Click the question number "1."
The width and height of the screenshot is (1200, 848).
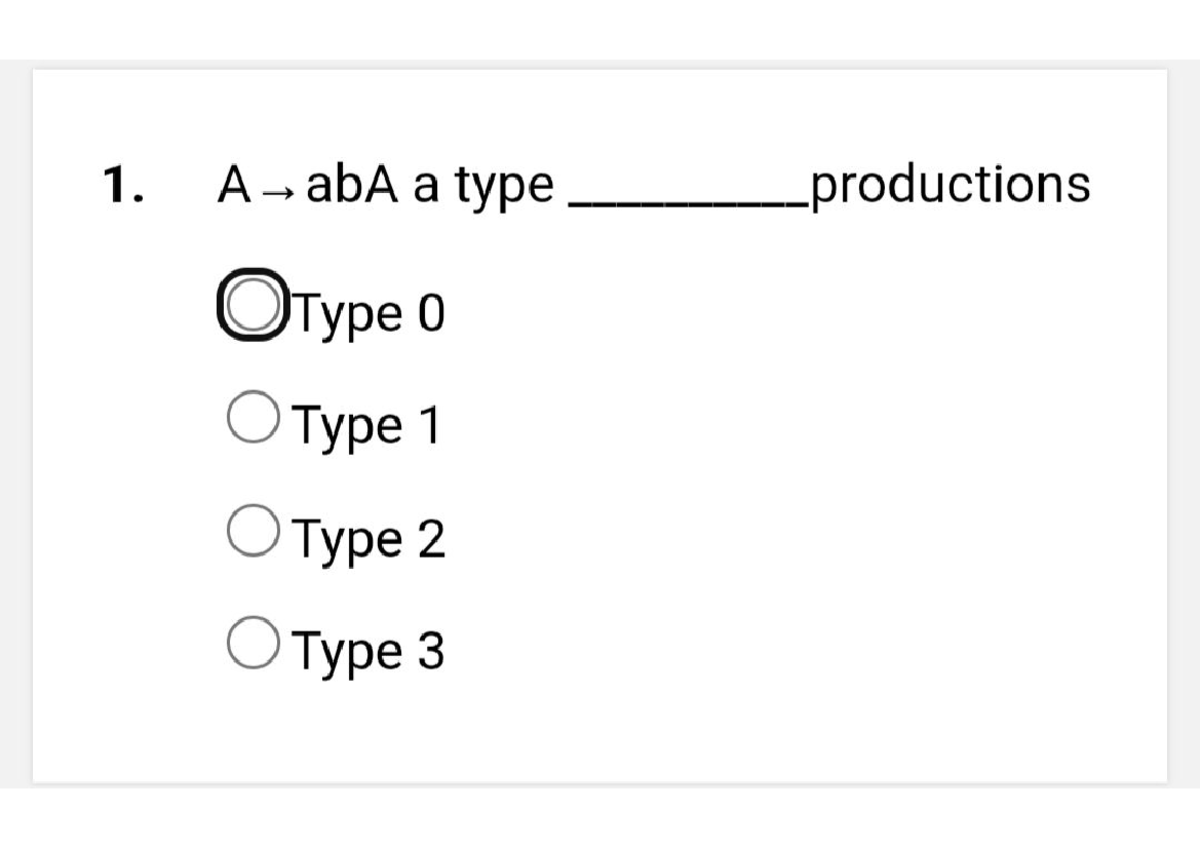[121, 185]
